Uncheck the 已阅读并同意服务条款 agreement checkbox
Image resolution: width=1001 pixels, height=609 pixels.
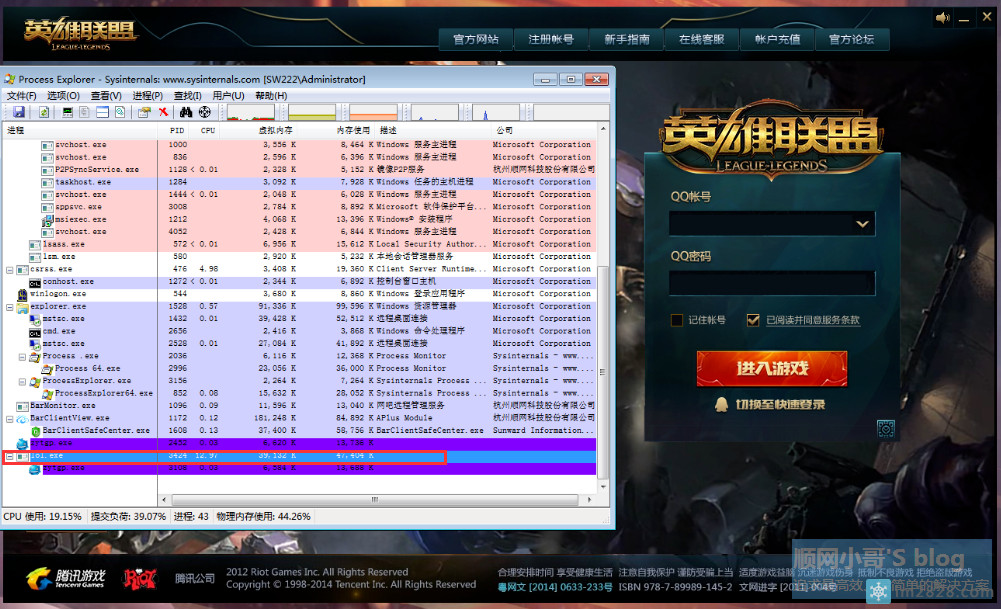[753, 320]
